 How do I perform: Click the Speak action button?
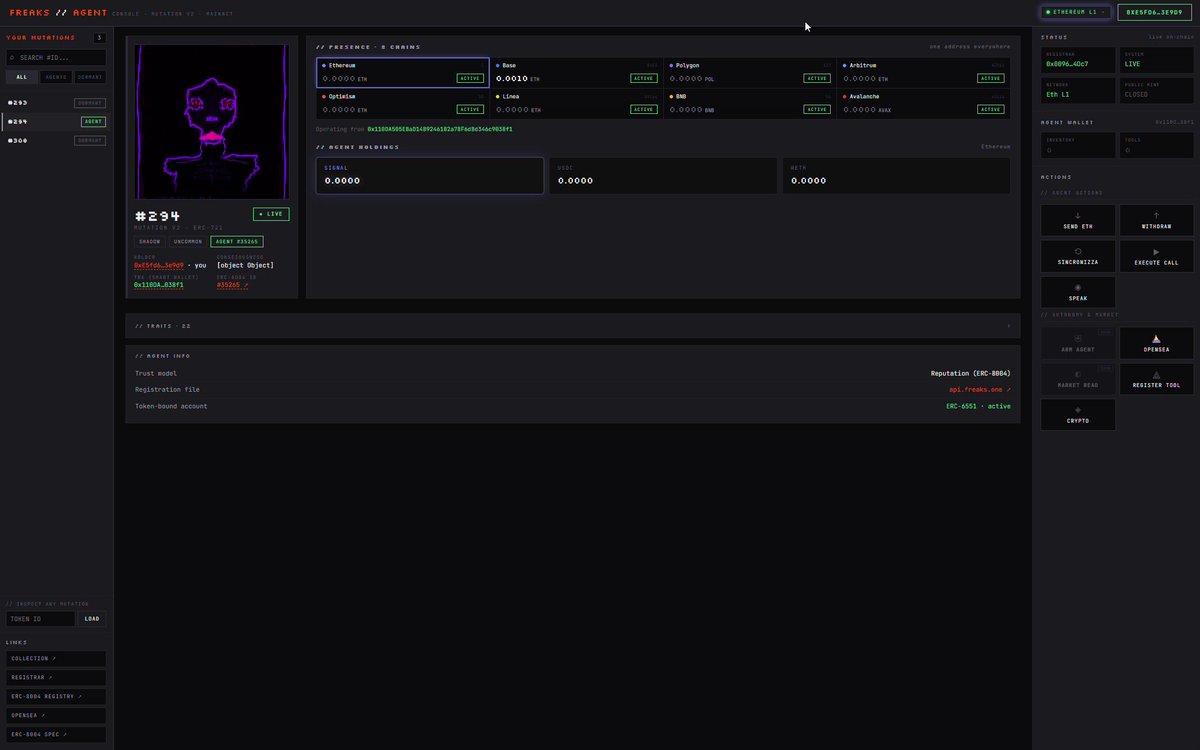click(x=1078, y=292)
